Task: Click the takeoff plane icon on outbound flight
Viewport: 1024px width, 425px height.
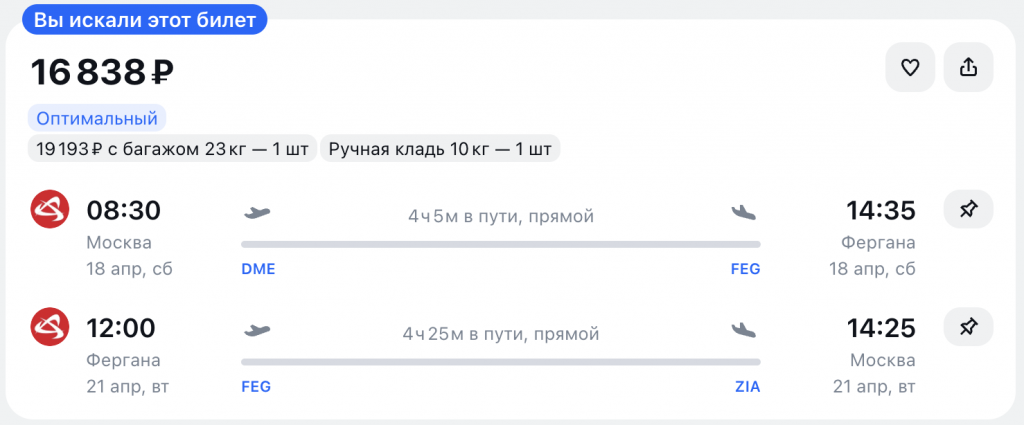Action: (x=258, y=213)
